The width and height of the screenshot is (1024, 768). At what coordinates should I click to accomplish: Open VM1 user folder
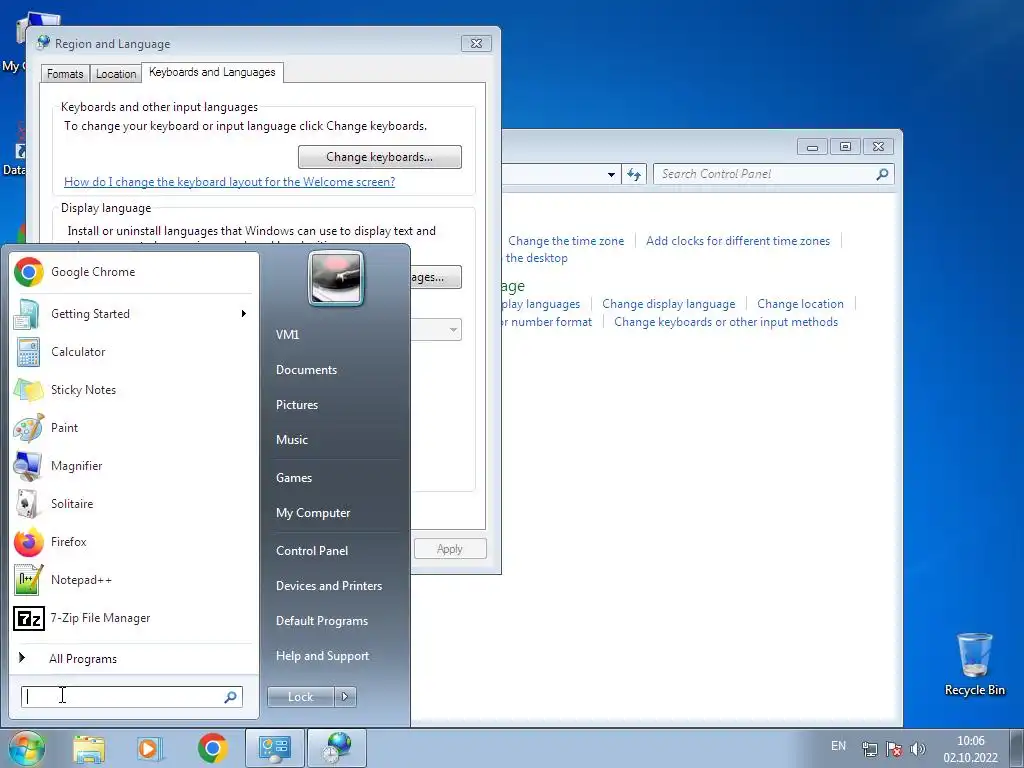coord(287,335)
